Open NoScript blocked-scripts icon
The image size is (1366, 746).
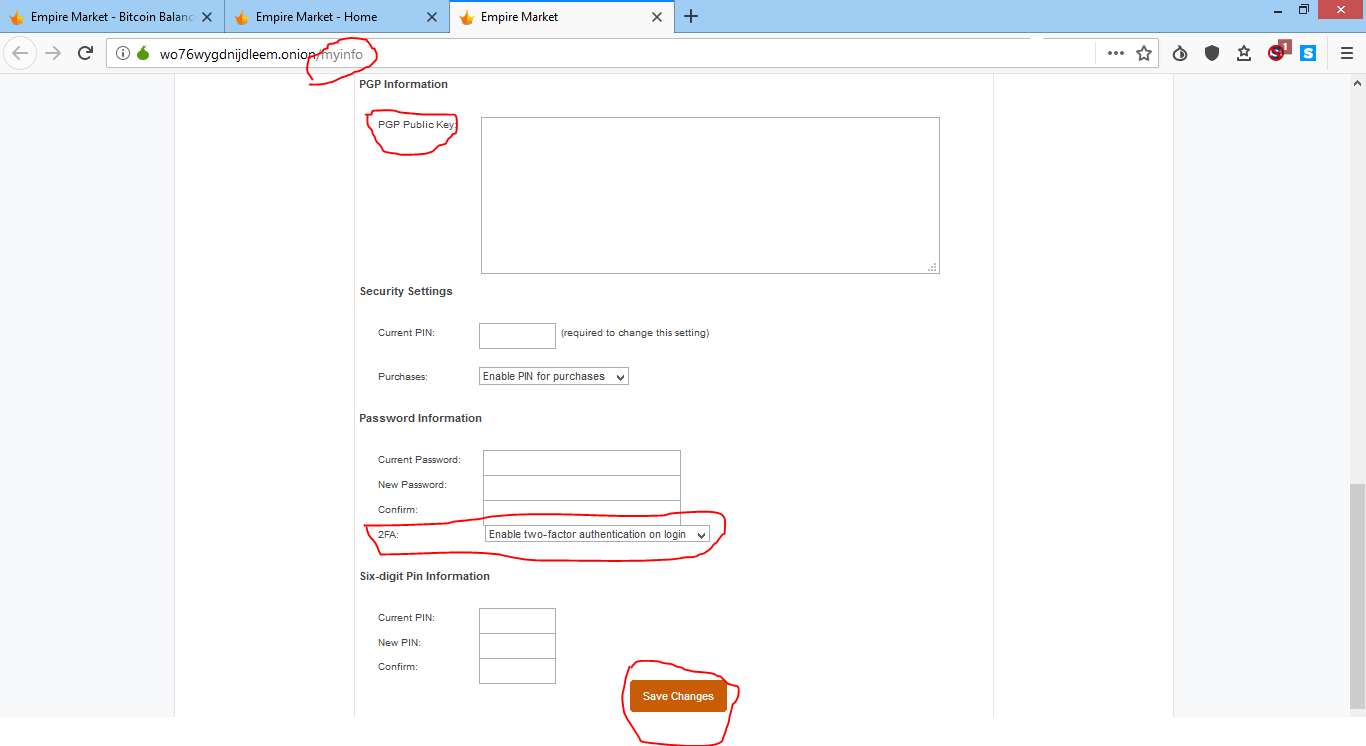(1277, 52)
